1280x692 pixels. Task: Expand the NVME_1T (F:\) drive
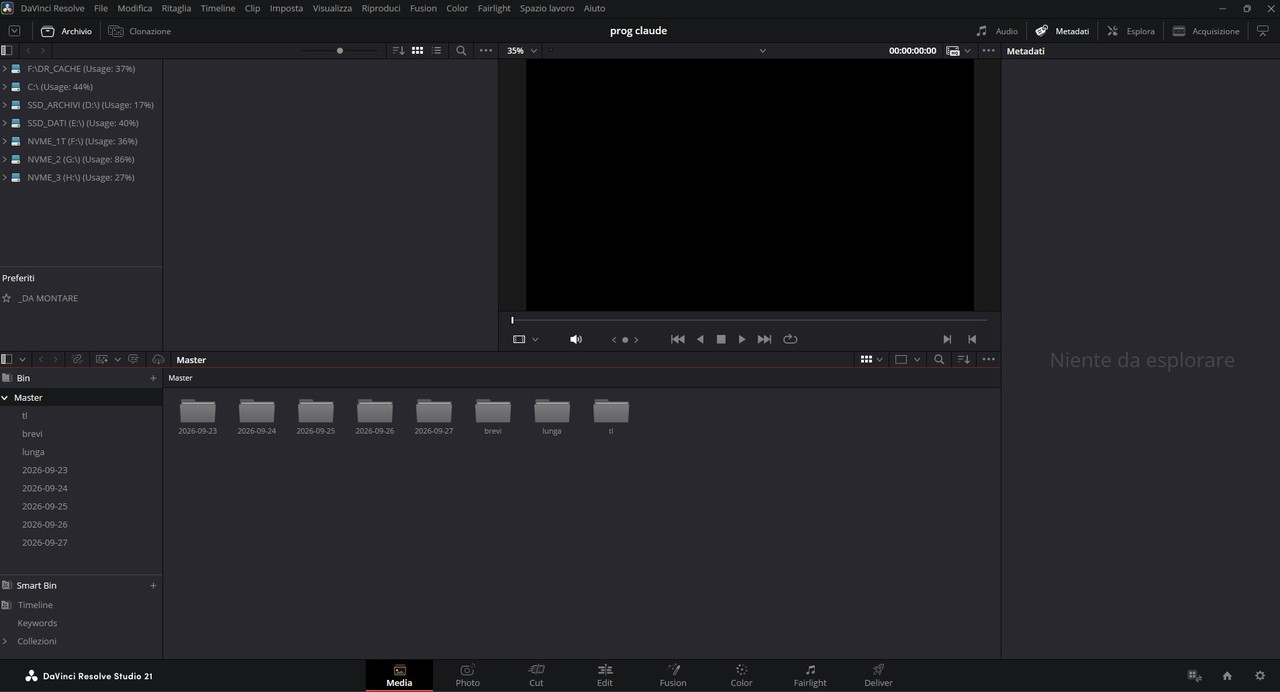5,141
